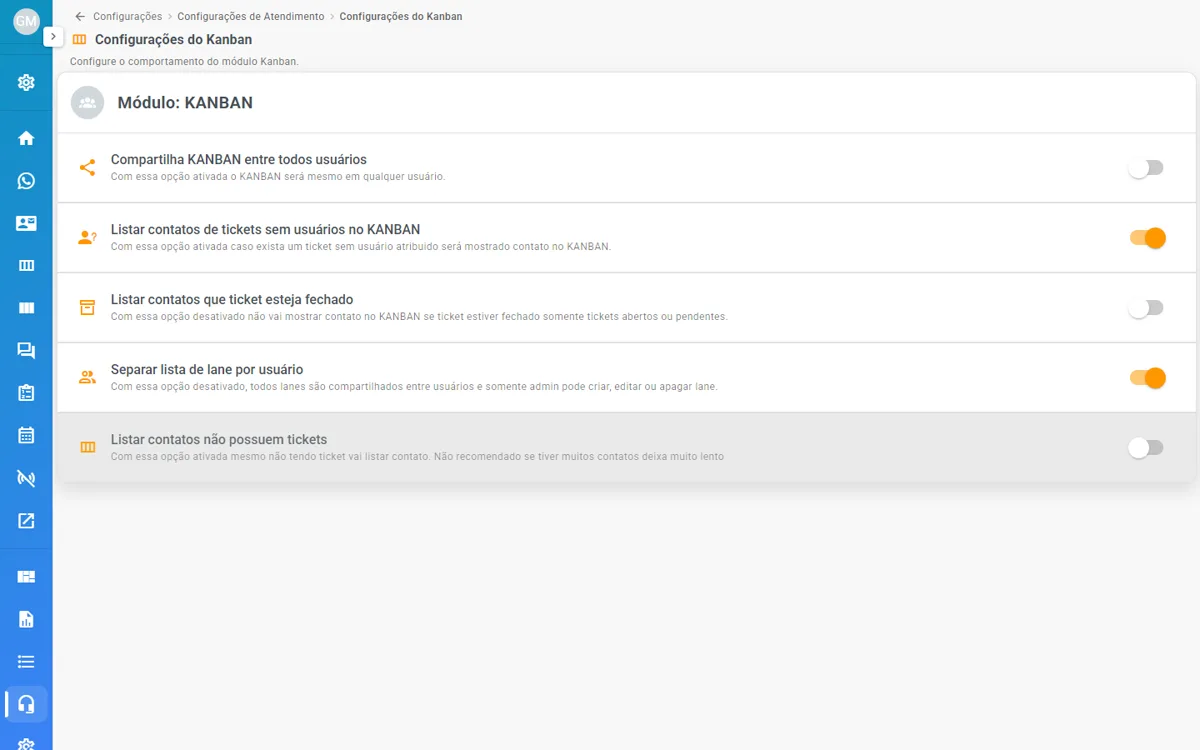The image size is (1200, 750).
Task: Click label Listar contatos que ticket esteja fechado
Action: tap(232, 299)
